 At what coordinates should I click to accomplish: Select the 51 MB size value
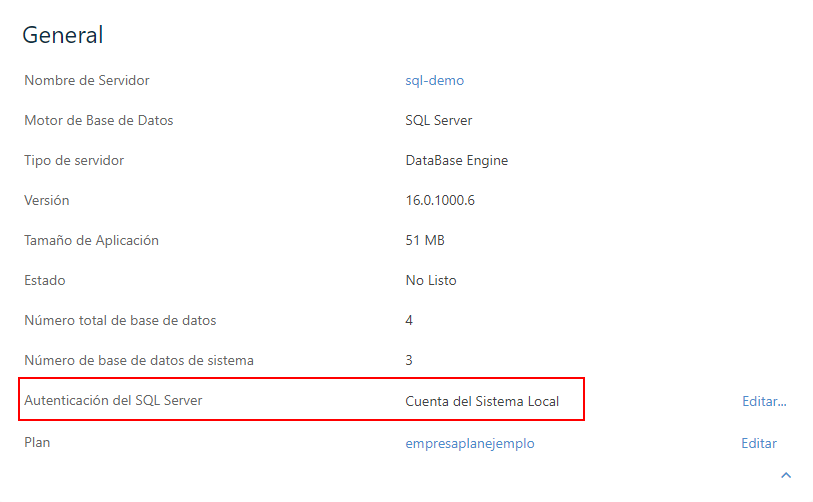[x=425, y=241]
